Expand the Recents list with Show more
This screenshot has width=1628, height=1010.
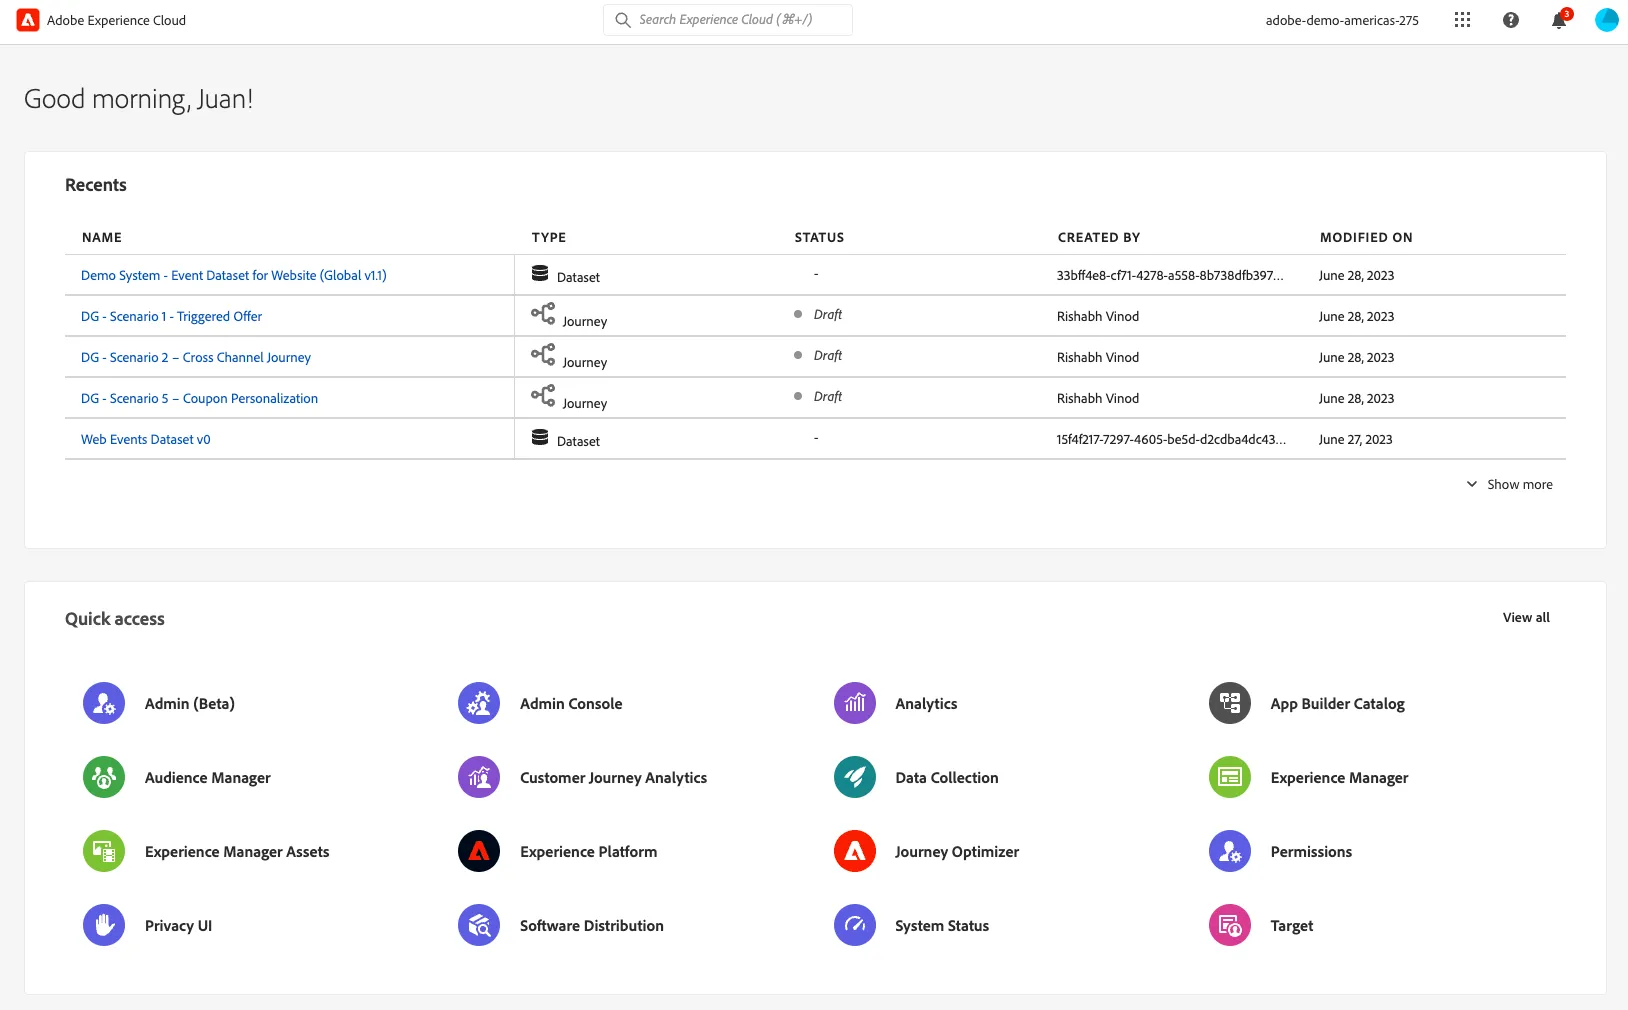(1510, 484)
